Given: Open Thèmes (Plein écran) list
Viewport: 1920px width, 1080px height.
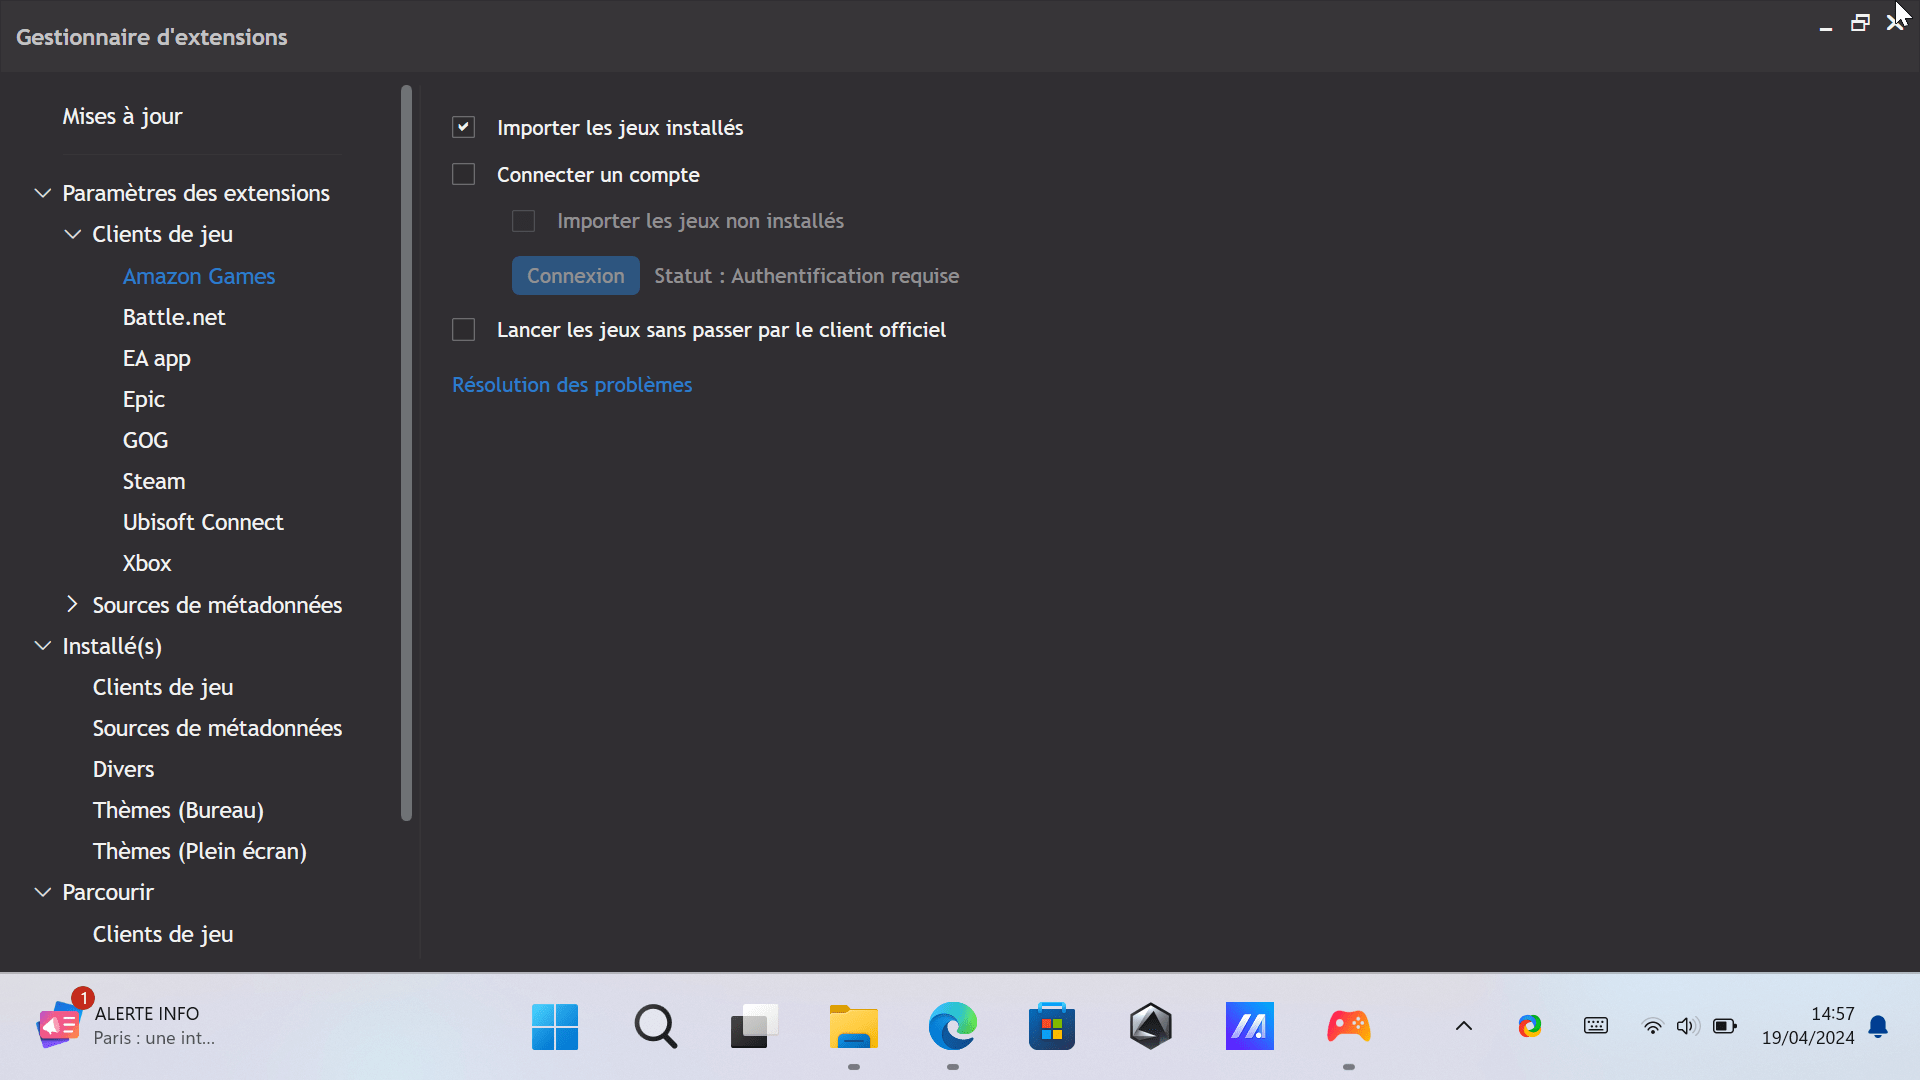Looking at the screenshot, I should tap(200, 851).
